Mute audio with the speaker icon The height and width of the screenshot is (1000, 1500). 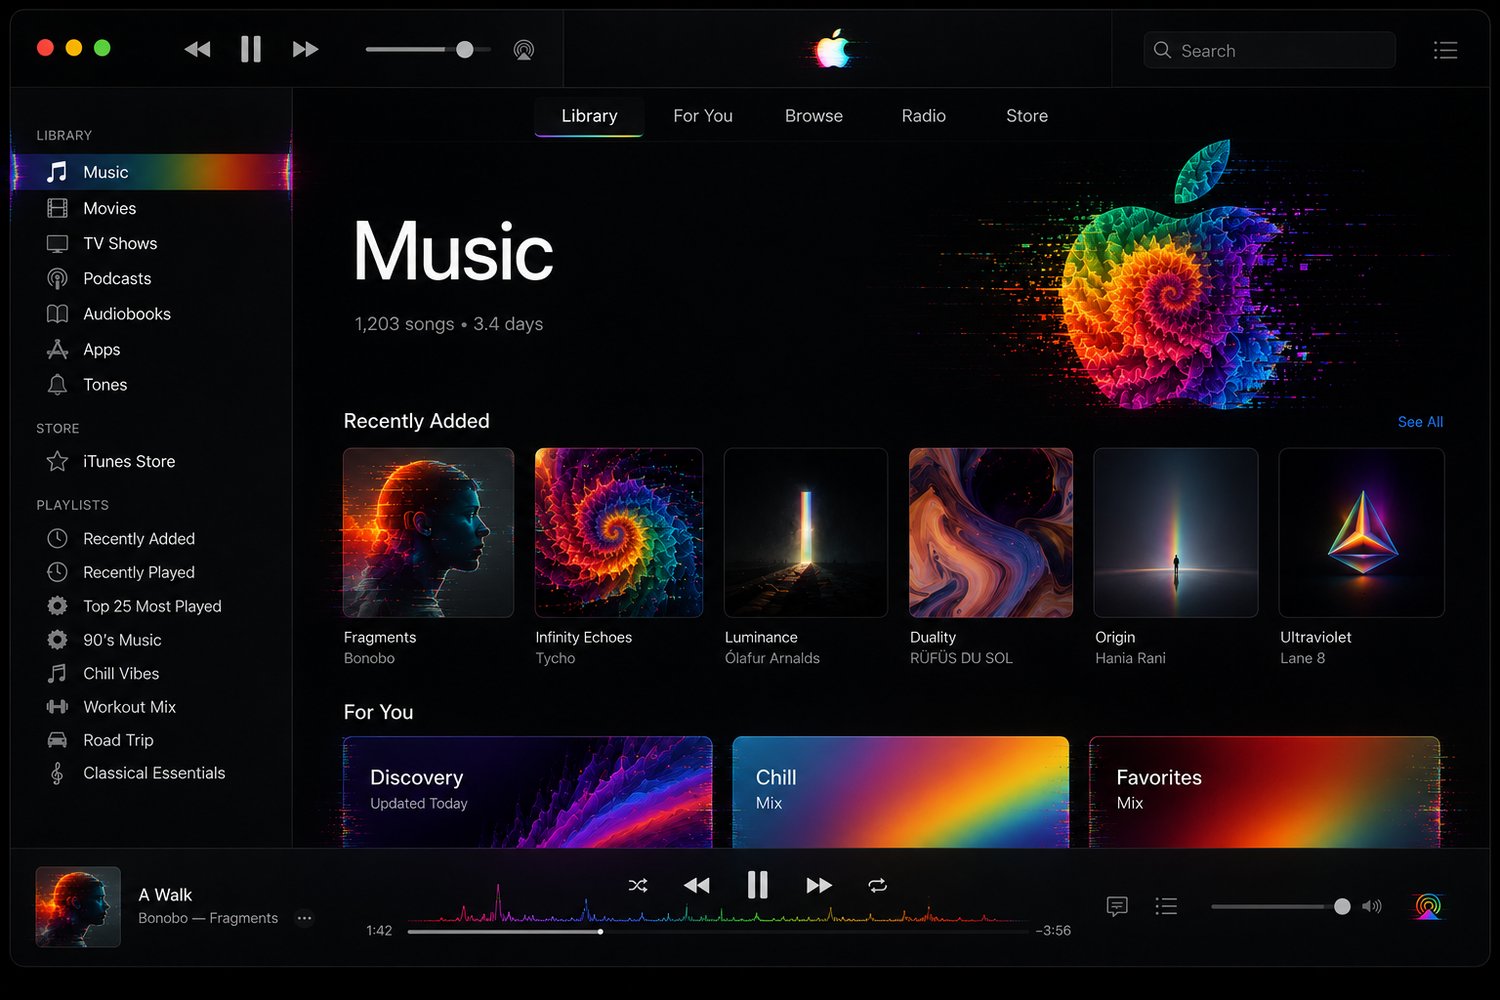pyautogui.click(x=1372, y=906)
